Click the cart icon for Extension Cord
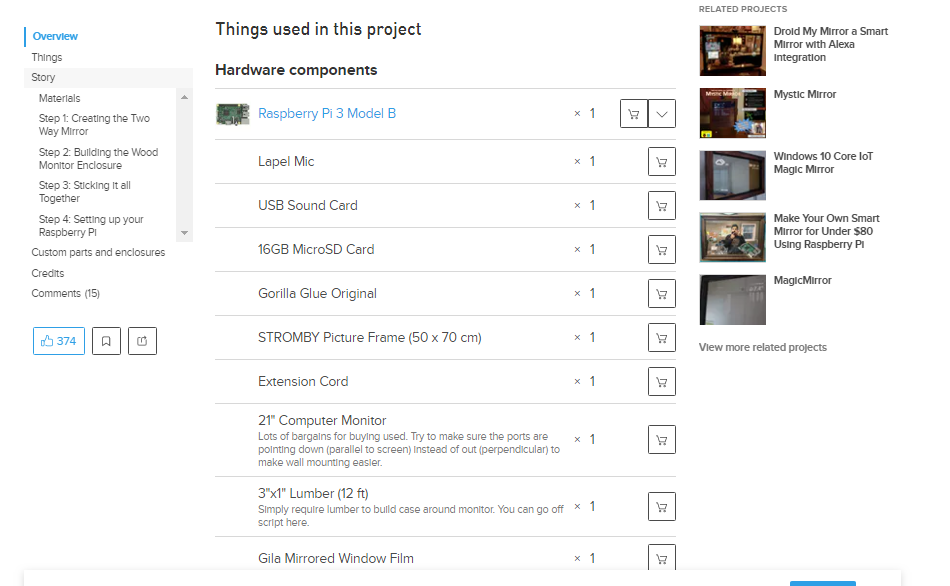 pos(662,382)
